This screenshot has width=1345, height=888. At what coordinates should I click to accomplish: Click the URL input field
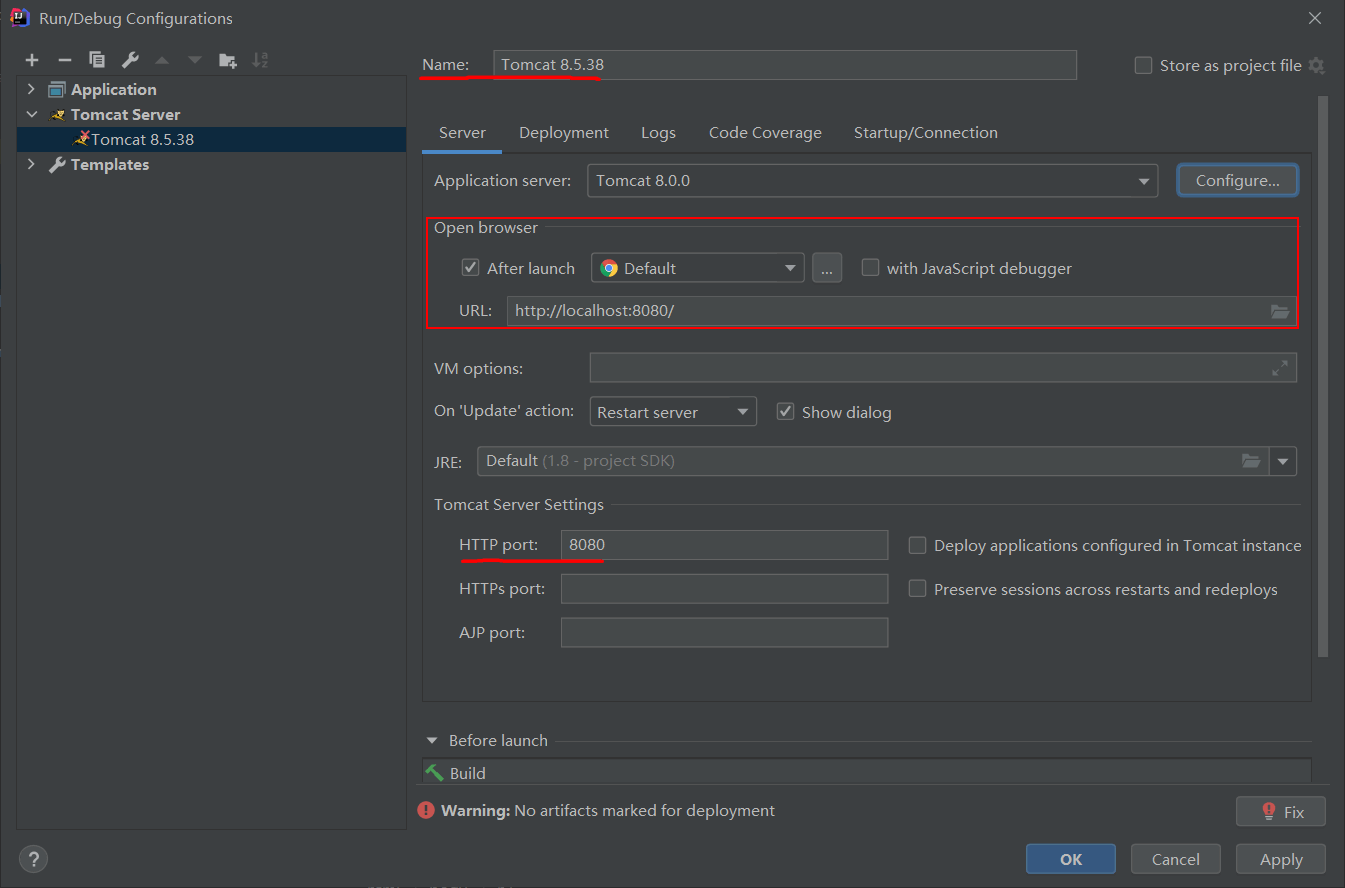coord(902,311)
